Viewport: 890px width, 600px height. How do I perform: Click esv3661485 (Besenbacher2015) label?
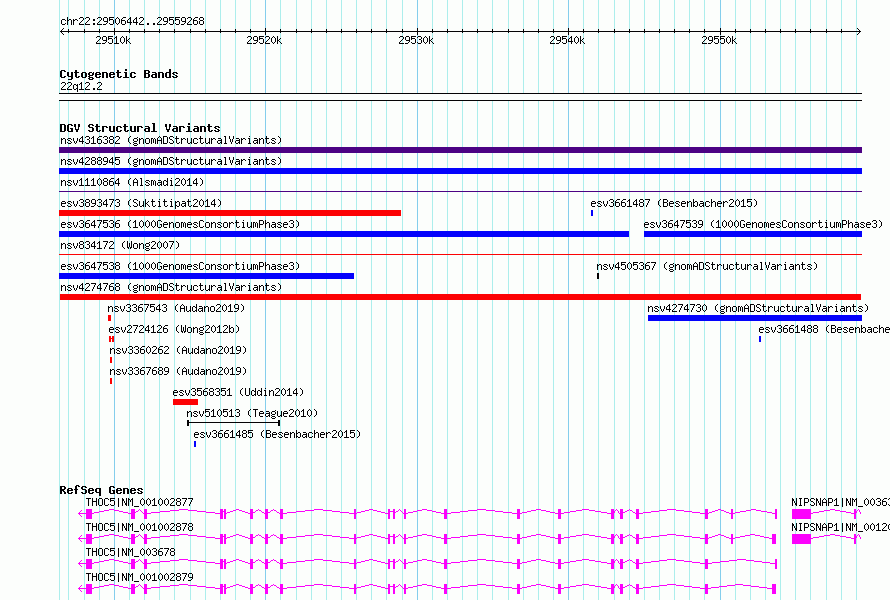277,434
